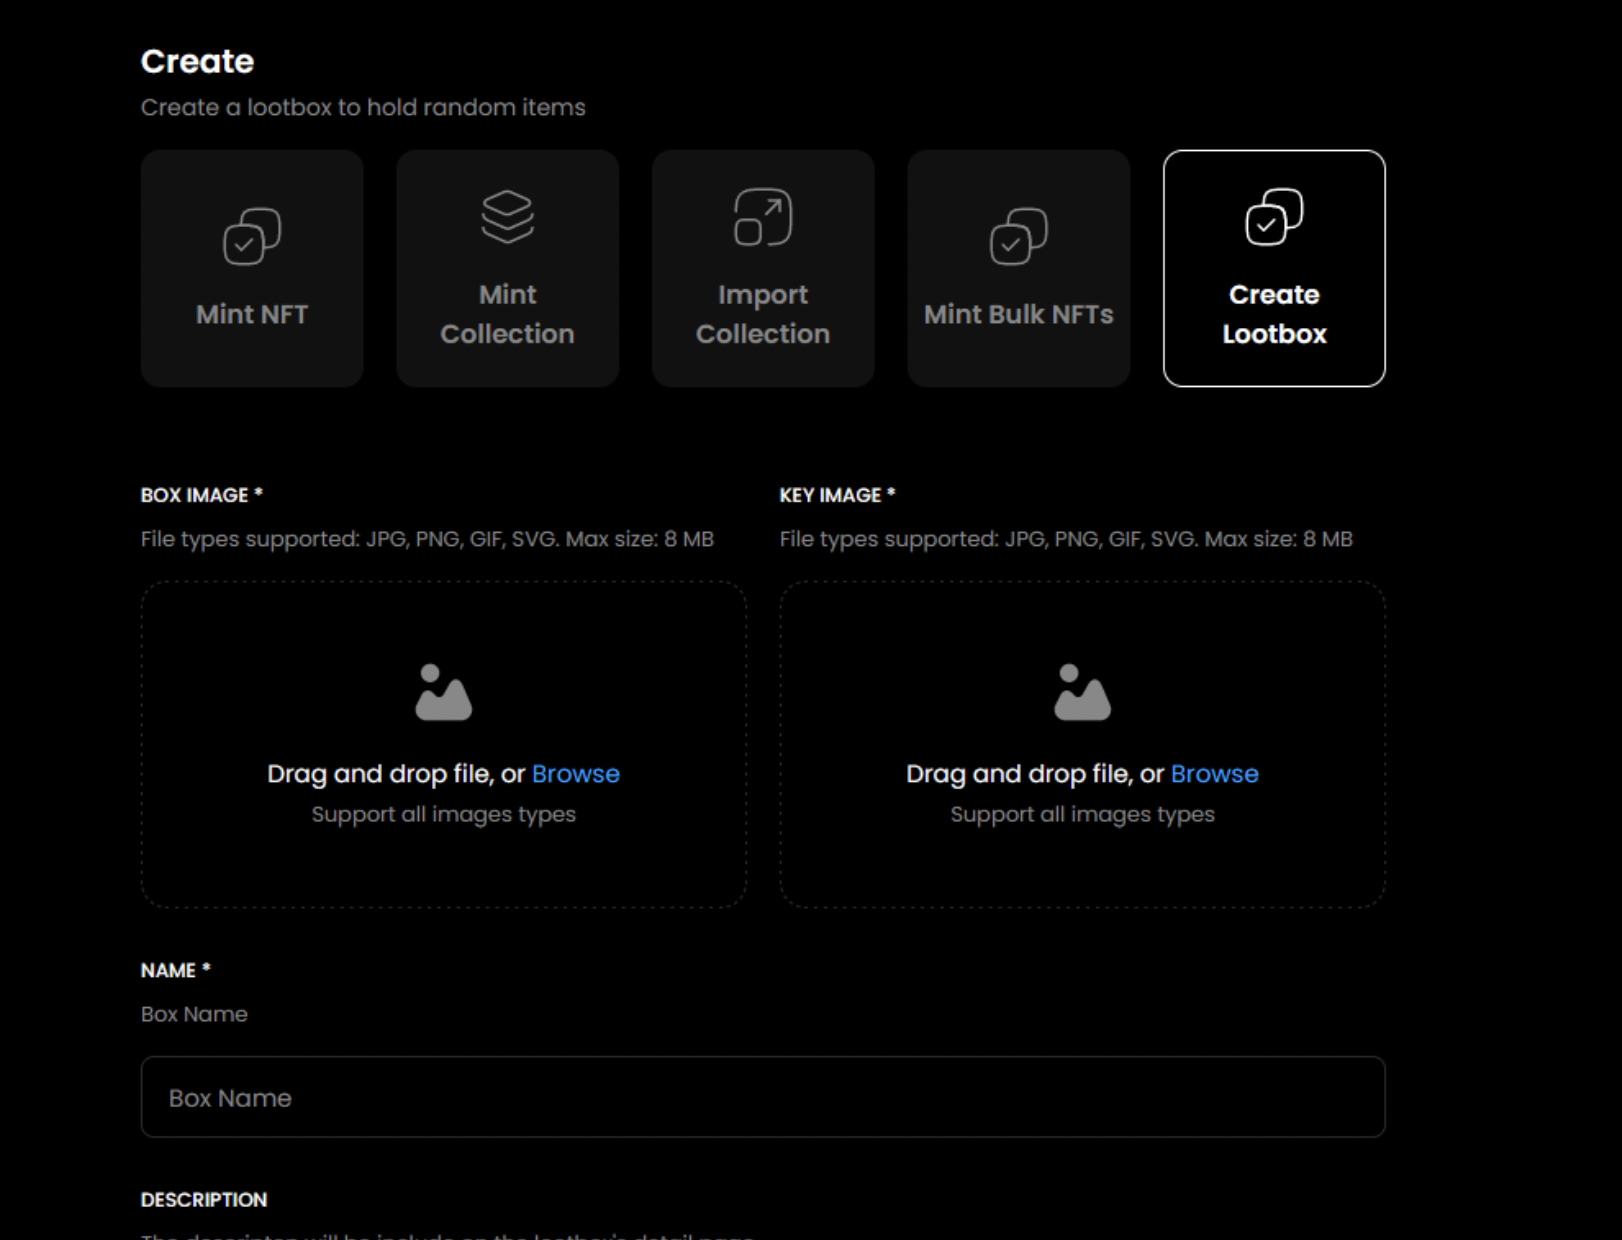Browse for a Key Image file

(1214, 774)
